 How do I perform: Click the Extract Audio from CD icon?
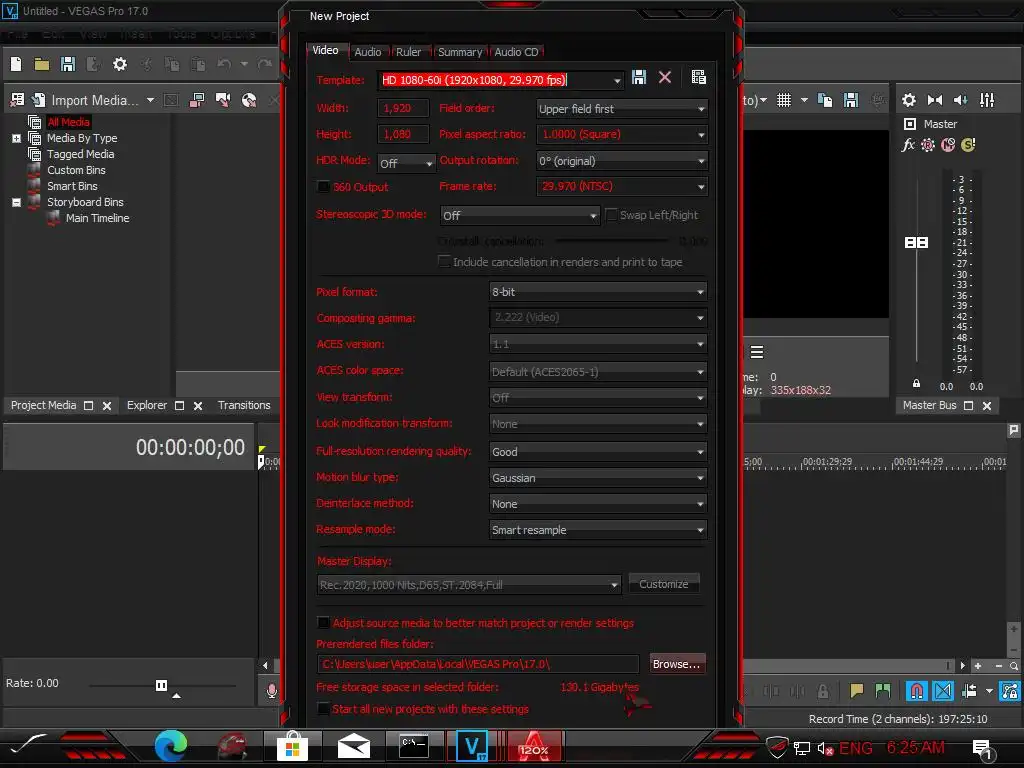point(249,100)
